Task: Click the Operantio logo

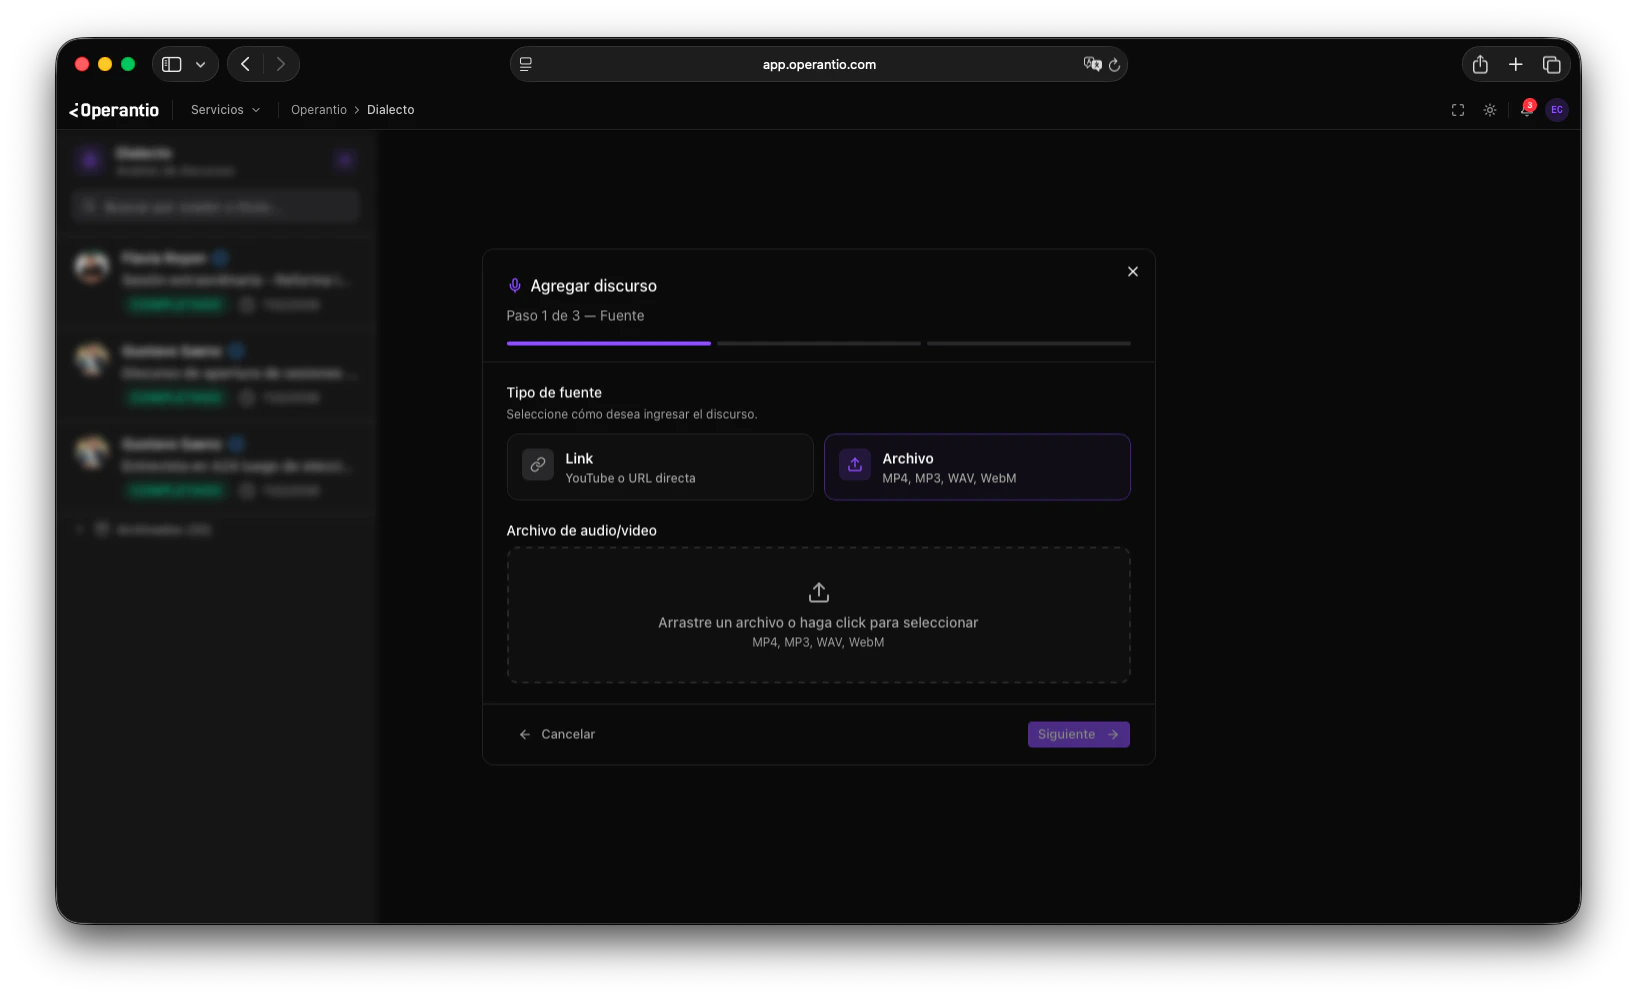Action: click(x=114, y=110)
